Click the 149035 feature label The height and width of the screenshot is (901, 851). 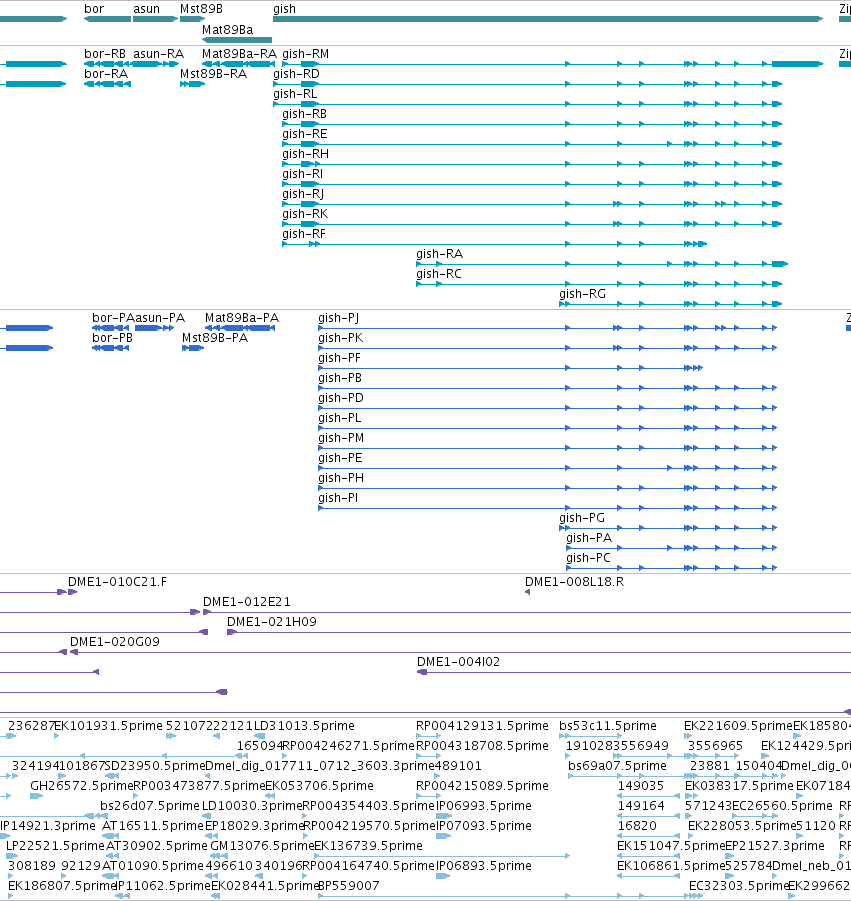[641, 786]
